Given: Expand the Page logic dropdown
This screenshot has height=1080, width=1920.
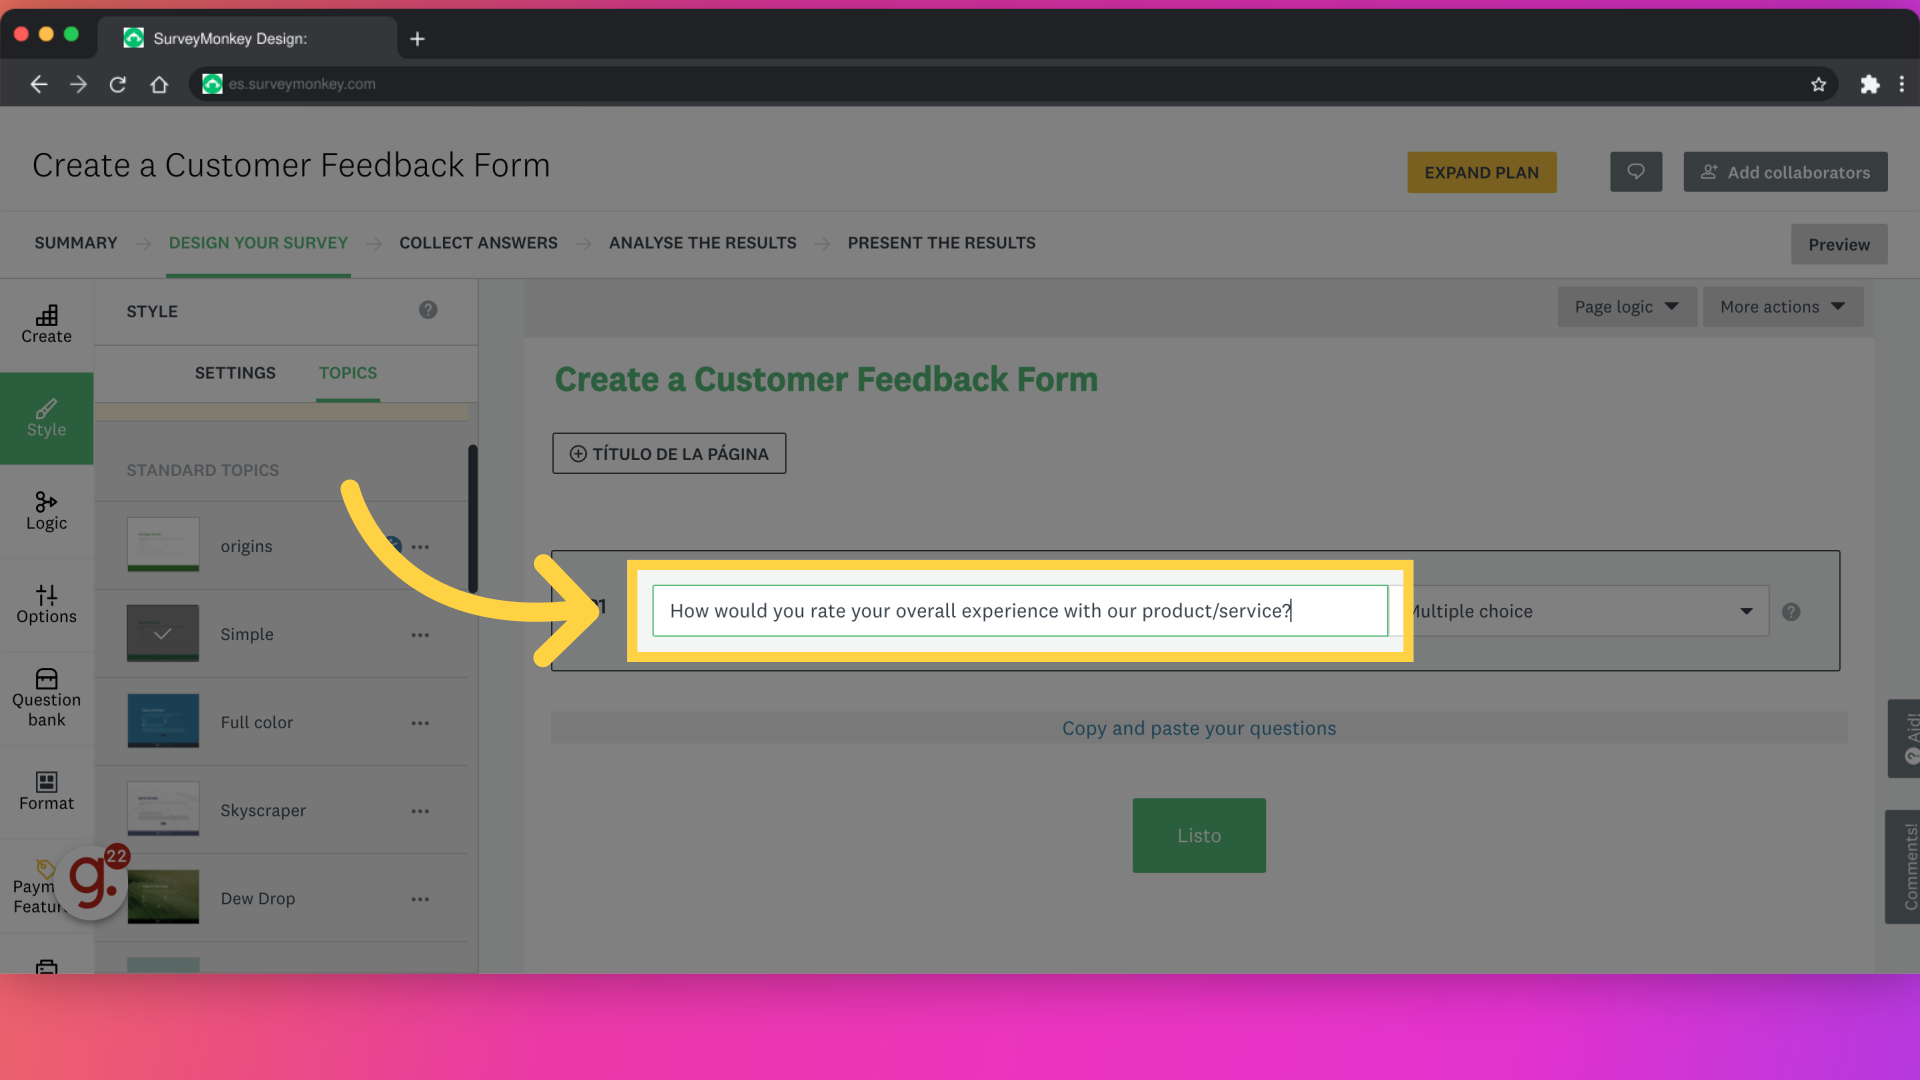Looking at the screenshot, I should pos(1623,306).
